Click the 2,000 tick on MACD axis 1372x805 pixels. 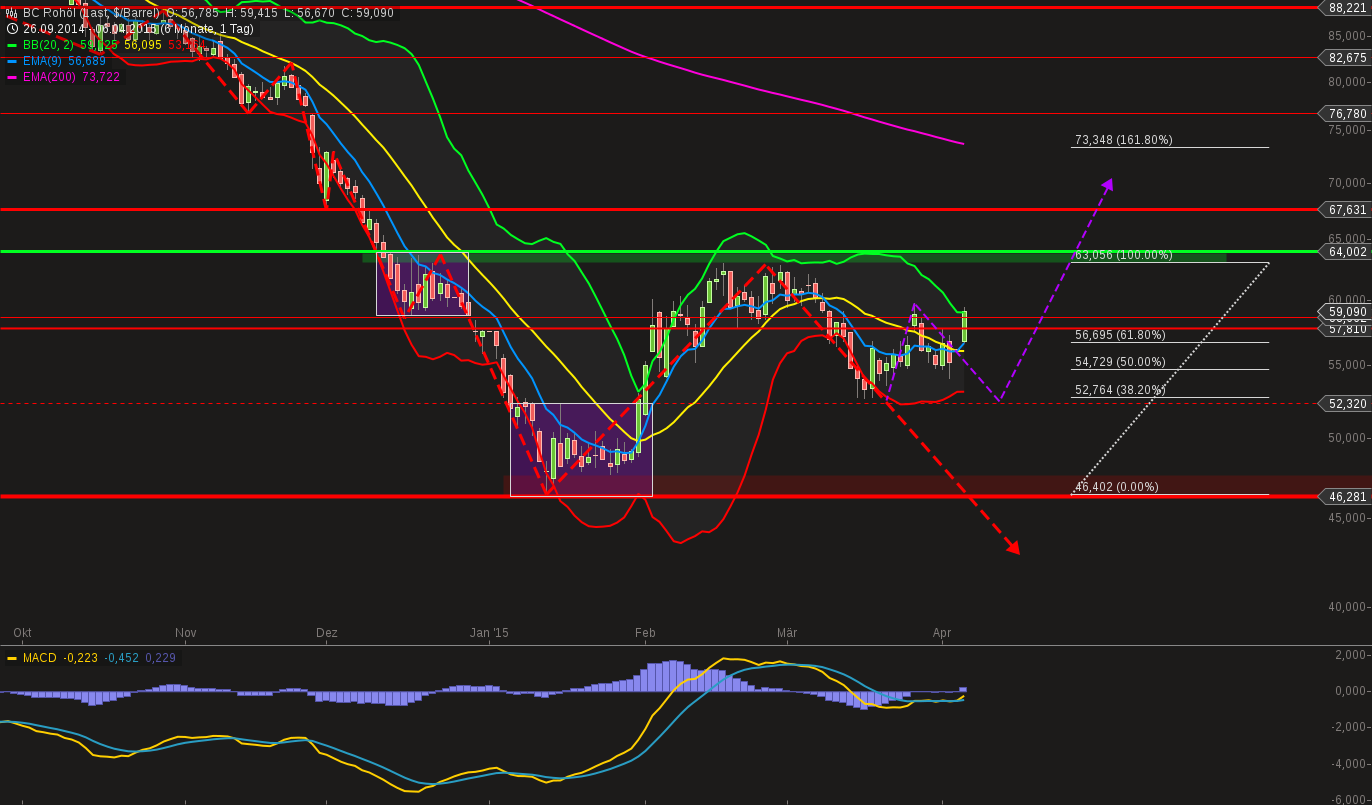(1351, 655)
